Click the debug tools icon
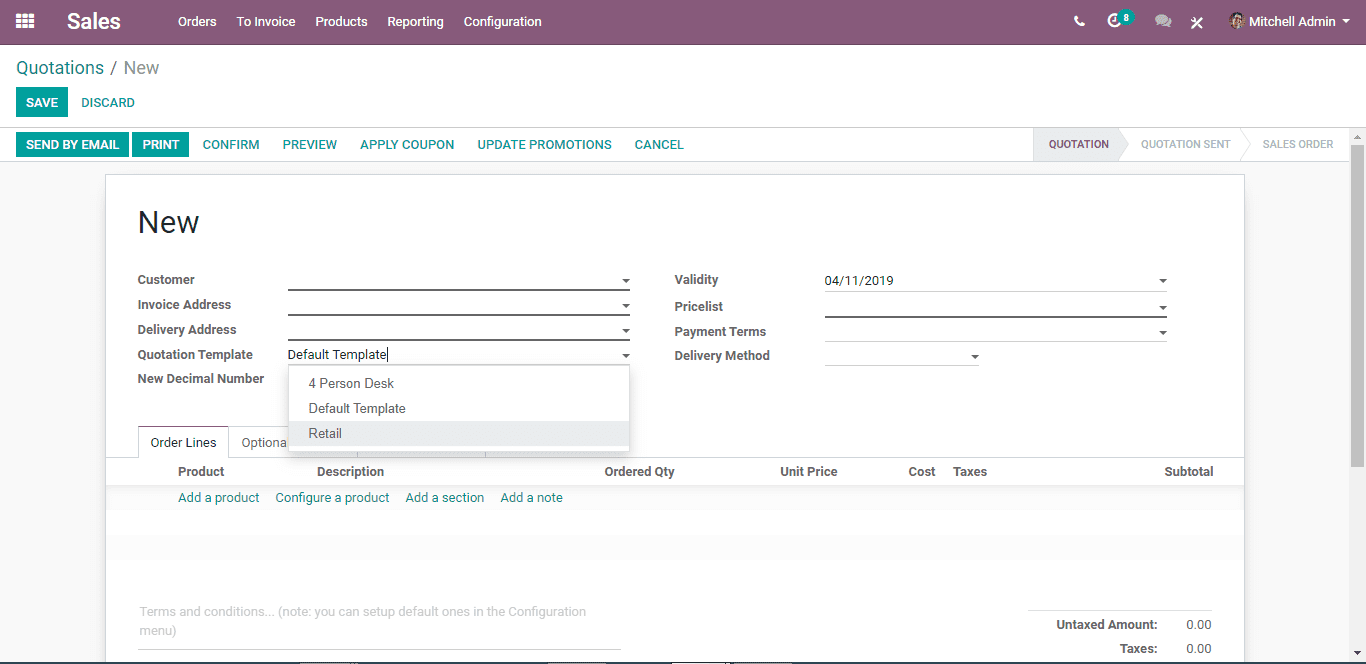 1197,22
